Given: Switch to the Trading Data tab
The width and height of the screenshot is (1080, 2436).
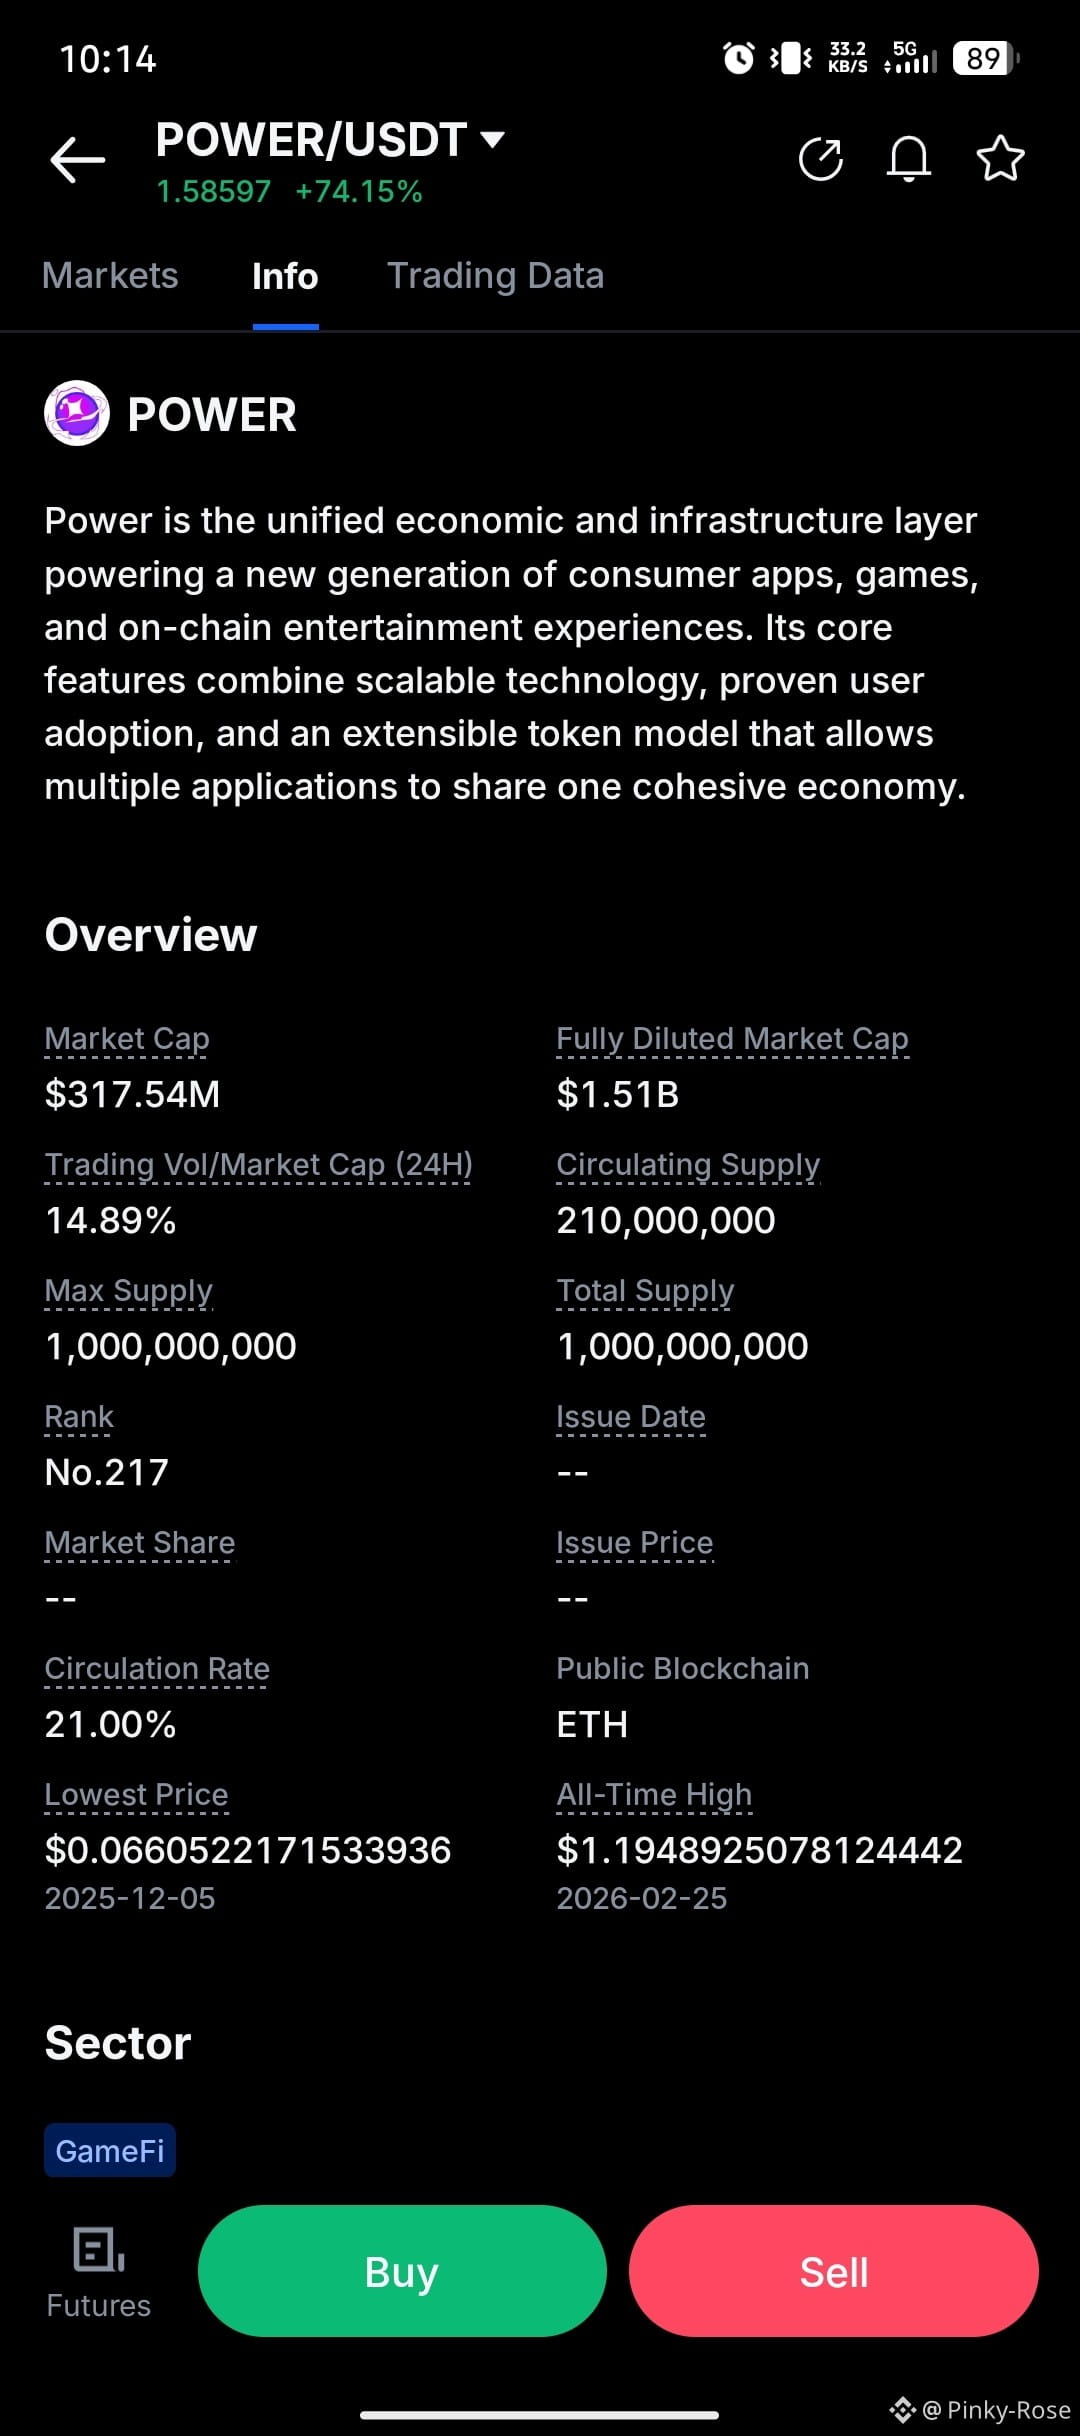Looking at the screenshot, I should pyautogui.click(x=495, y=275).
